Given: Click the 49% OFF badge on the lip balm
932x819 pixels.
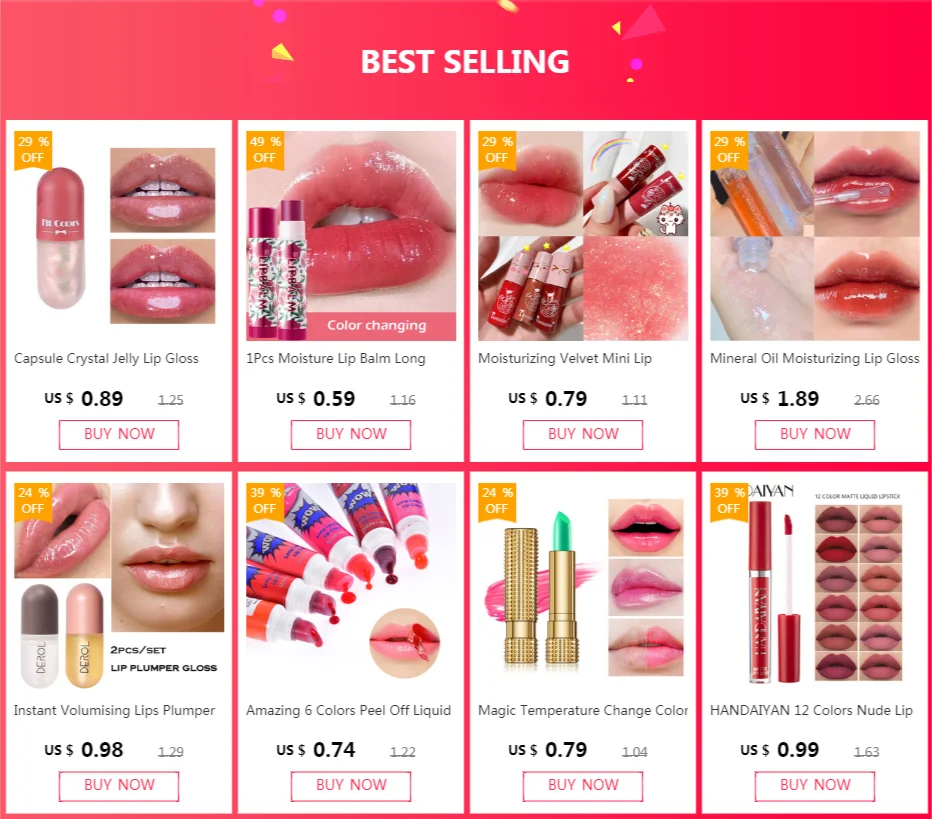Looking at the screenshot, I should tap(265, 150).
